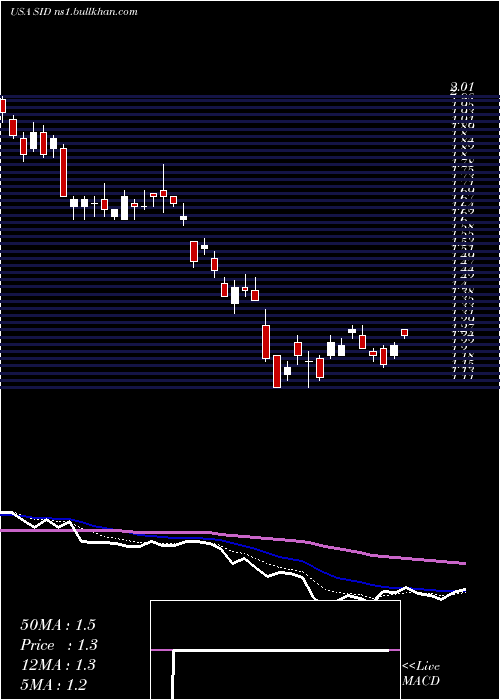Select the 'Price : 1.3' label

[x=59, y=645]
